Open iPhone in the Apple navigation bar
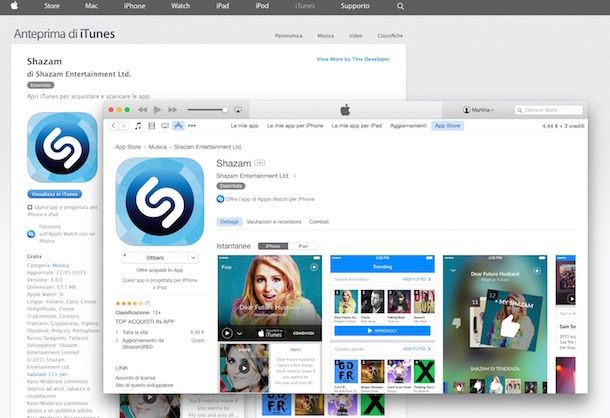The image size is (610, 418). [135, 6]
